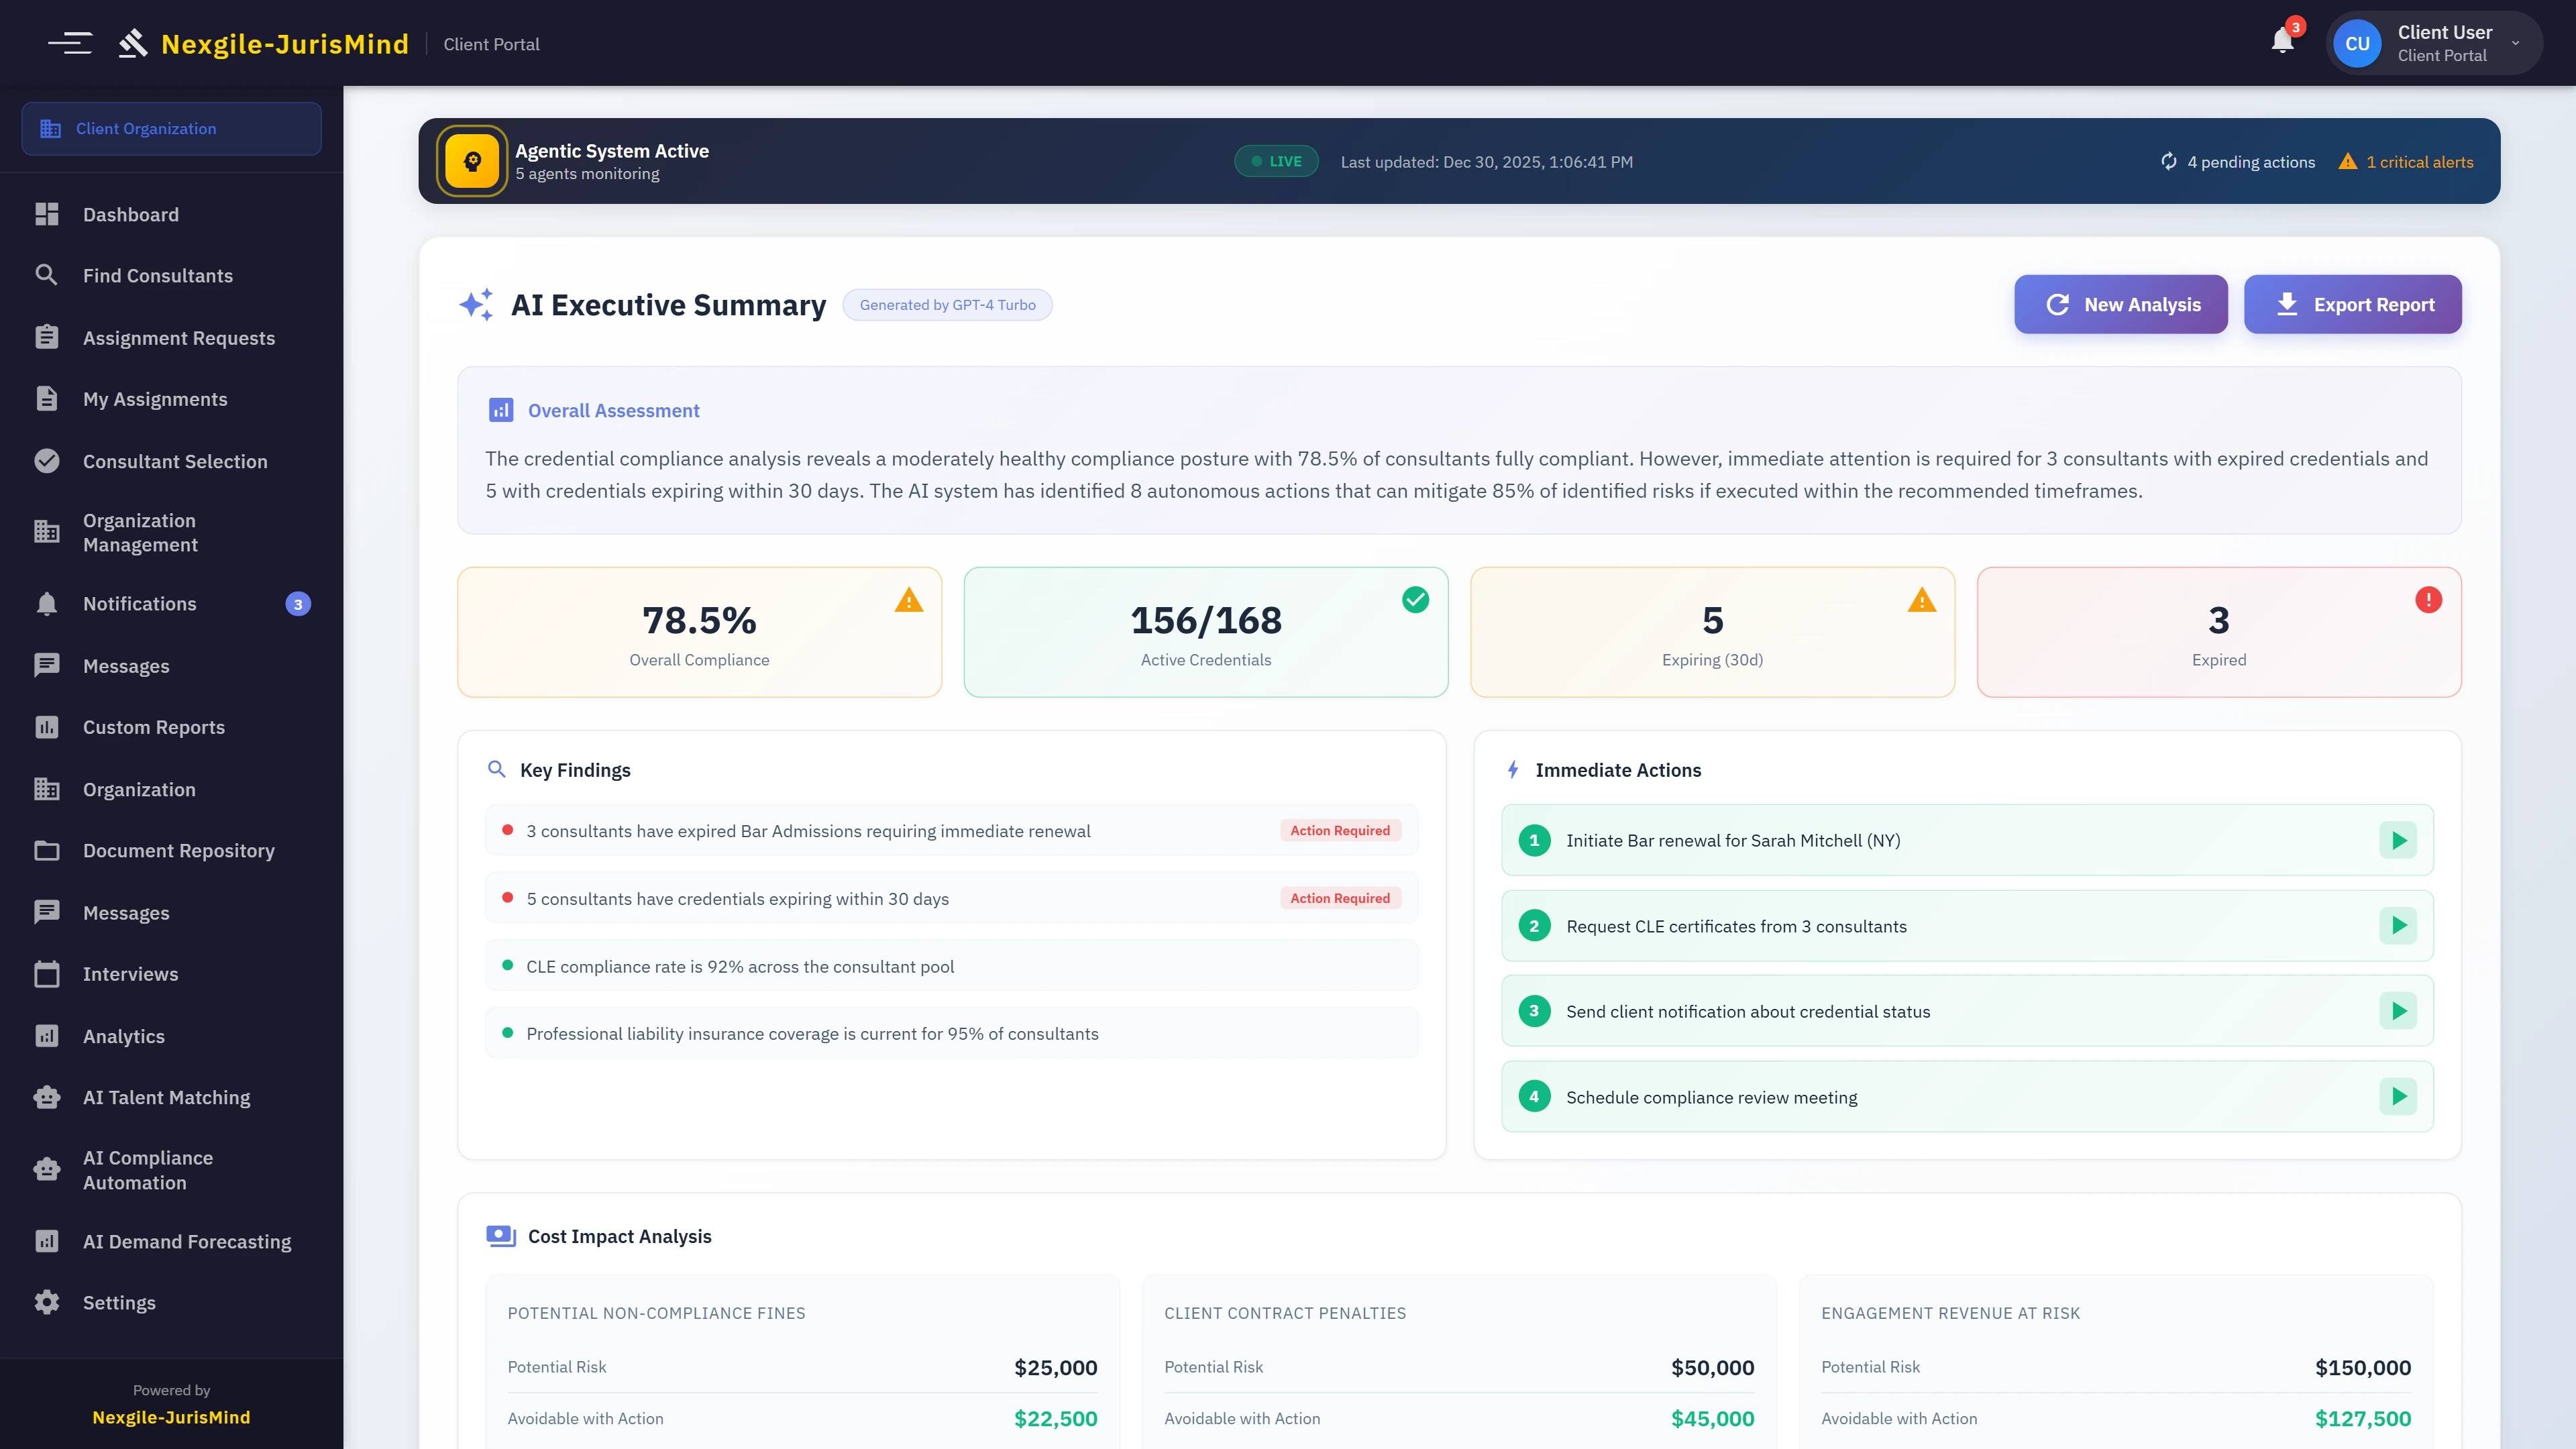
Task: Run the Initiate Bar renewal action play button
Action: [2398, 840]
